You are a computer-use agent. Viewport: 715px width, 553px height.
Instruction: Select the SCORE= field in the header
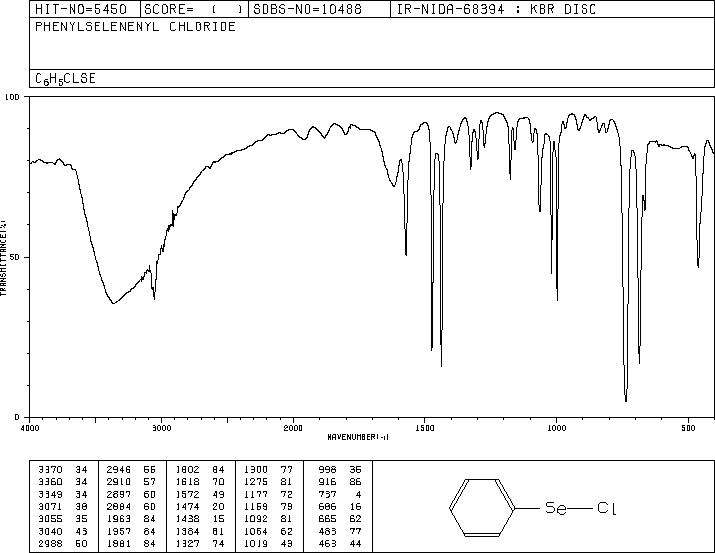point(194,9)
